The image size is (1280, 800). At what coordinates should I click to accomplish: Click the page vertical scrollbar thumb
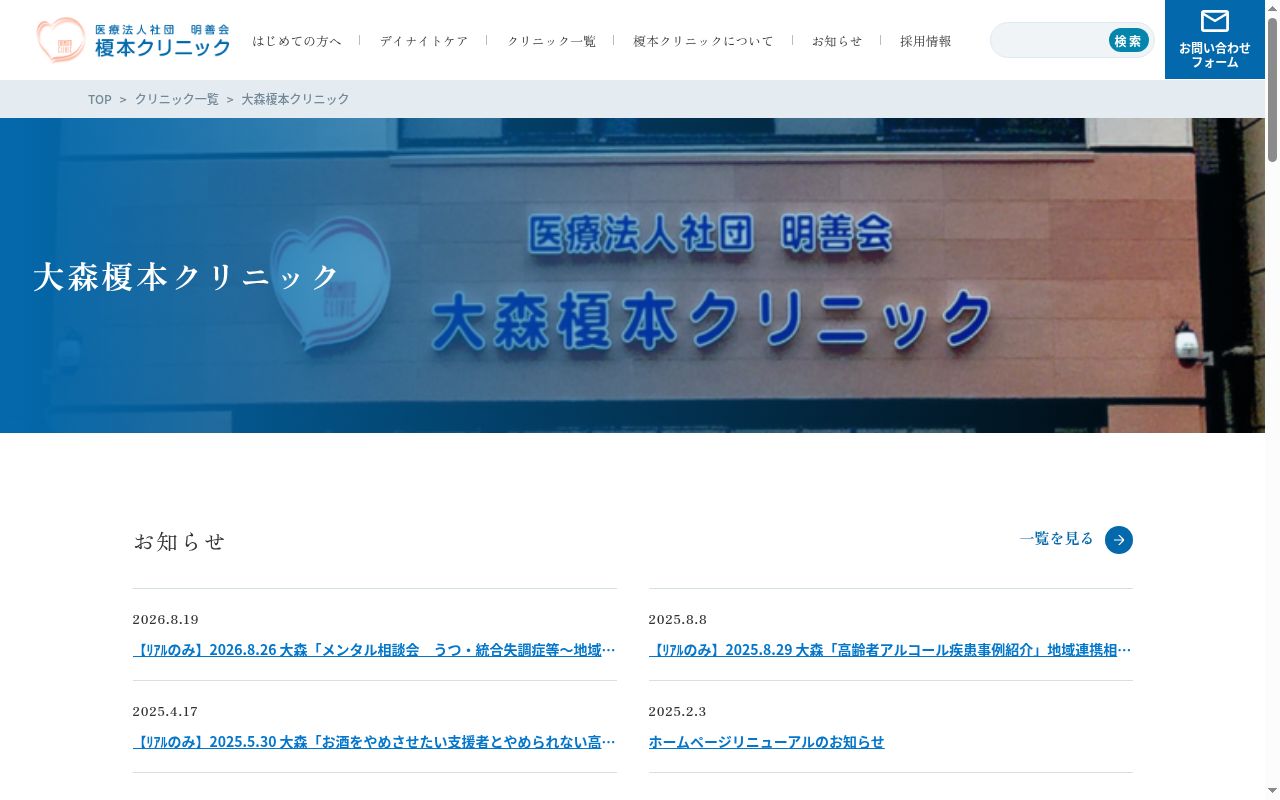coord(1272,88)
